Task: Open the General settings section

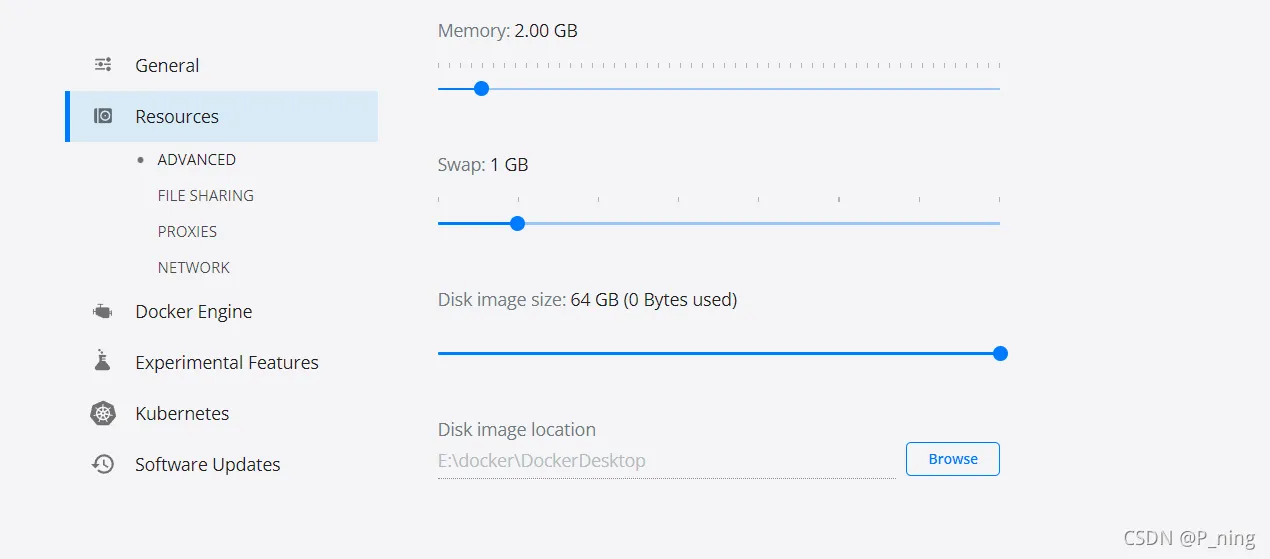Action: [x=167, y=65]
